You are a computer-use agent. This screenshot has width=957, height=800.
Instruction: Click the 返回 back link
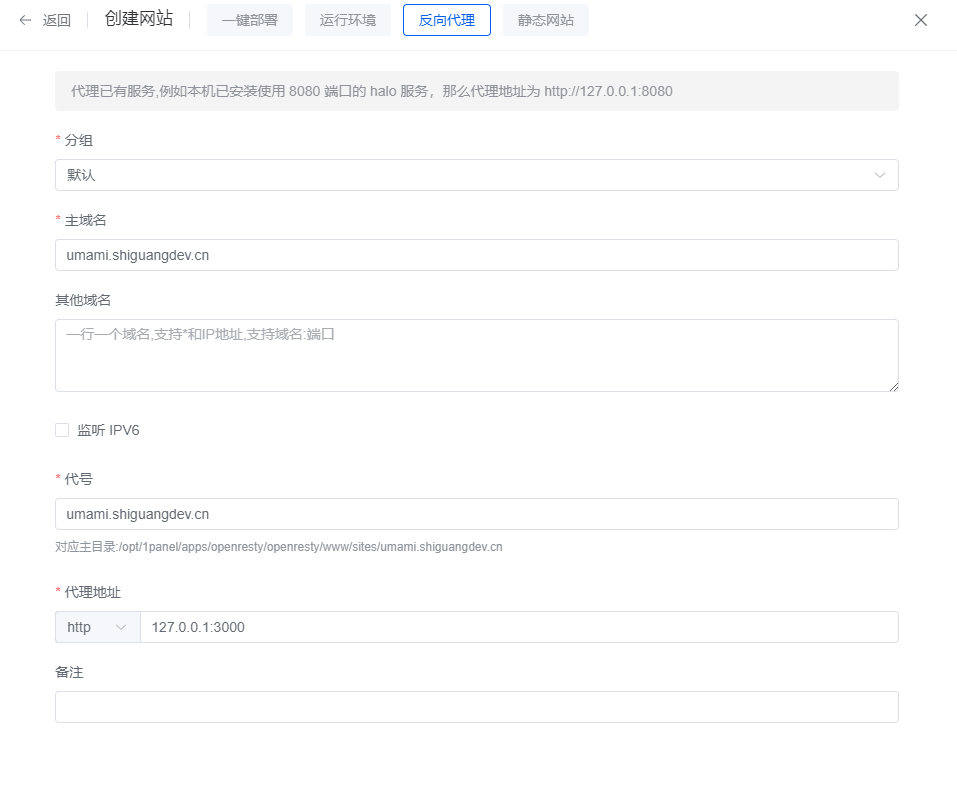tap(57, 20)
